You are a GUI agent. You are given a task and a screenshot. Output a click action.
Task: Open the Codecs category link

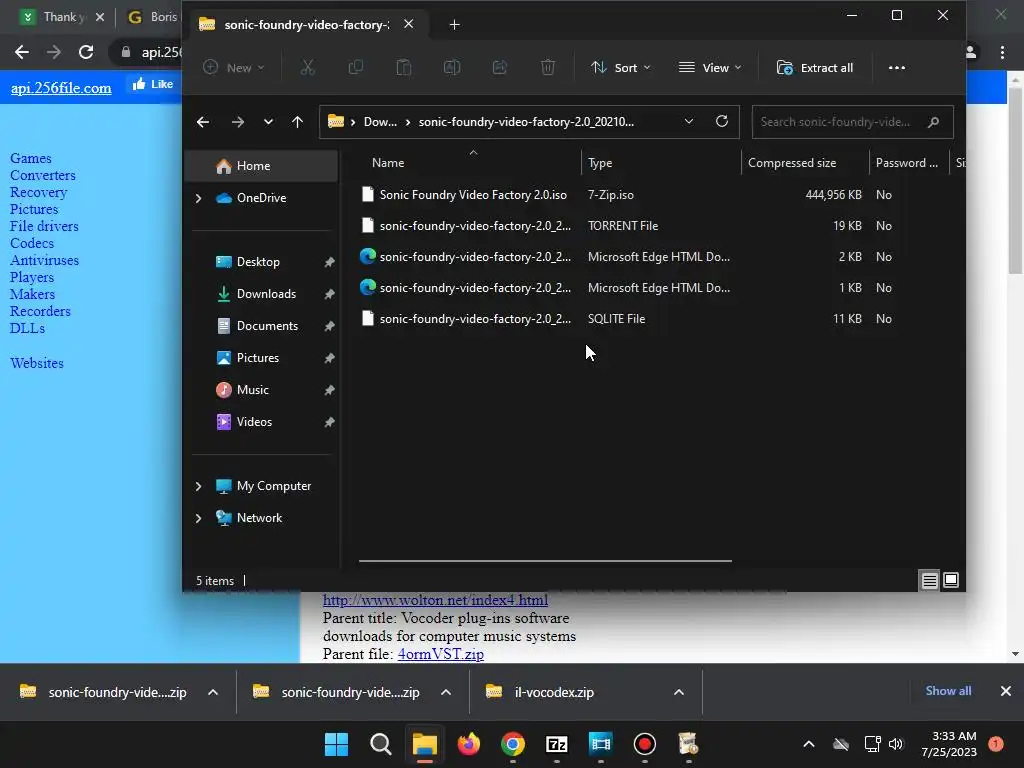click(x=32, y=243)
